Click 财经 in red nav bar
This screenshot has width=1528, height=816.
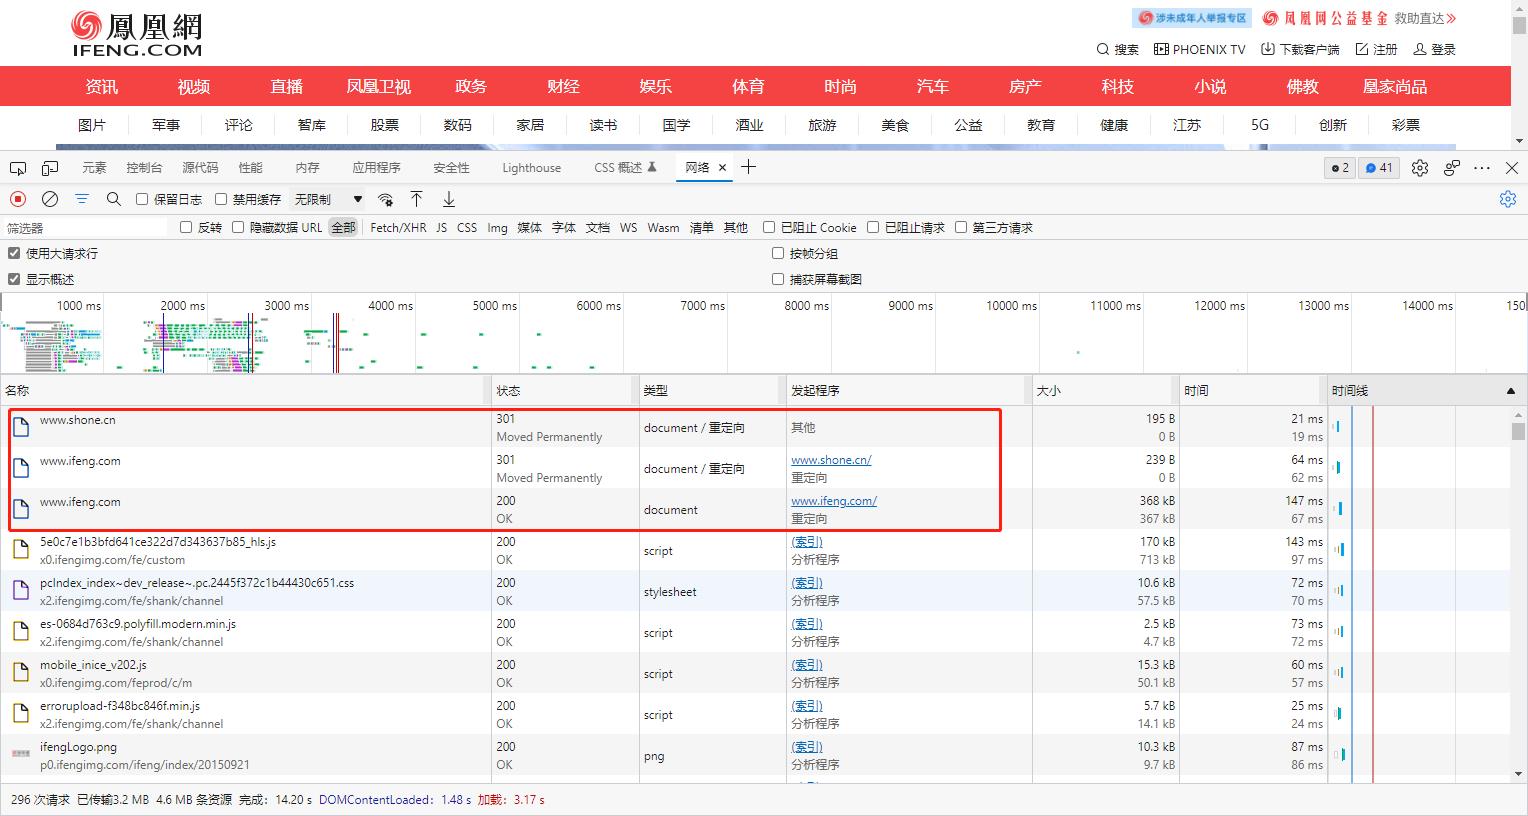(x=563, y=87)
